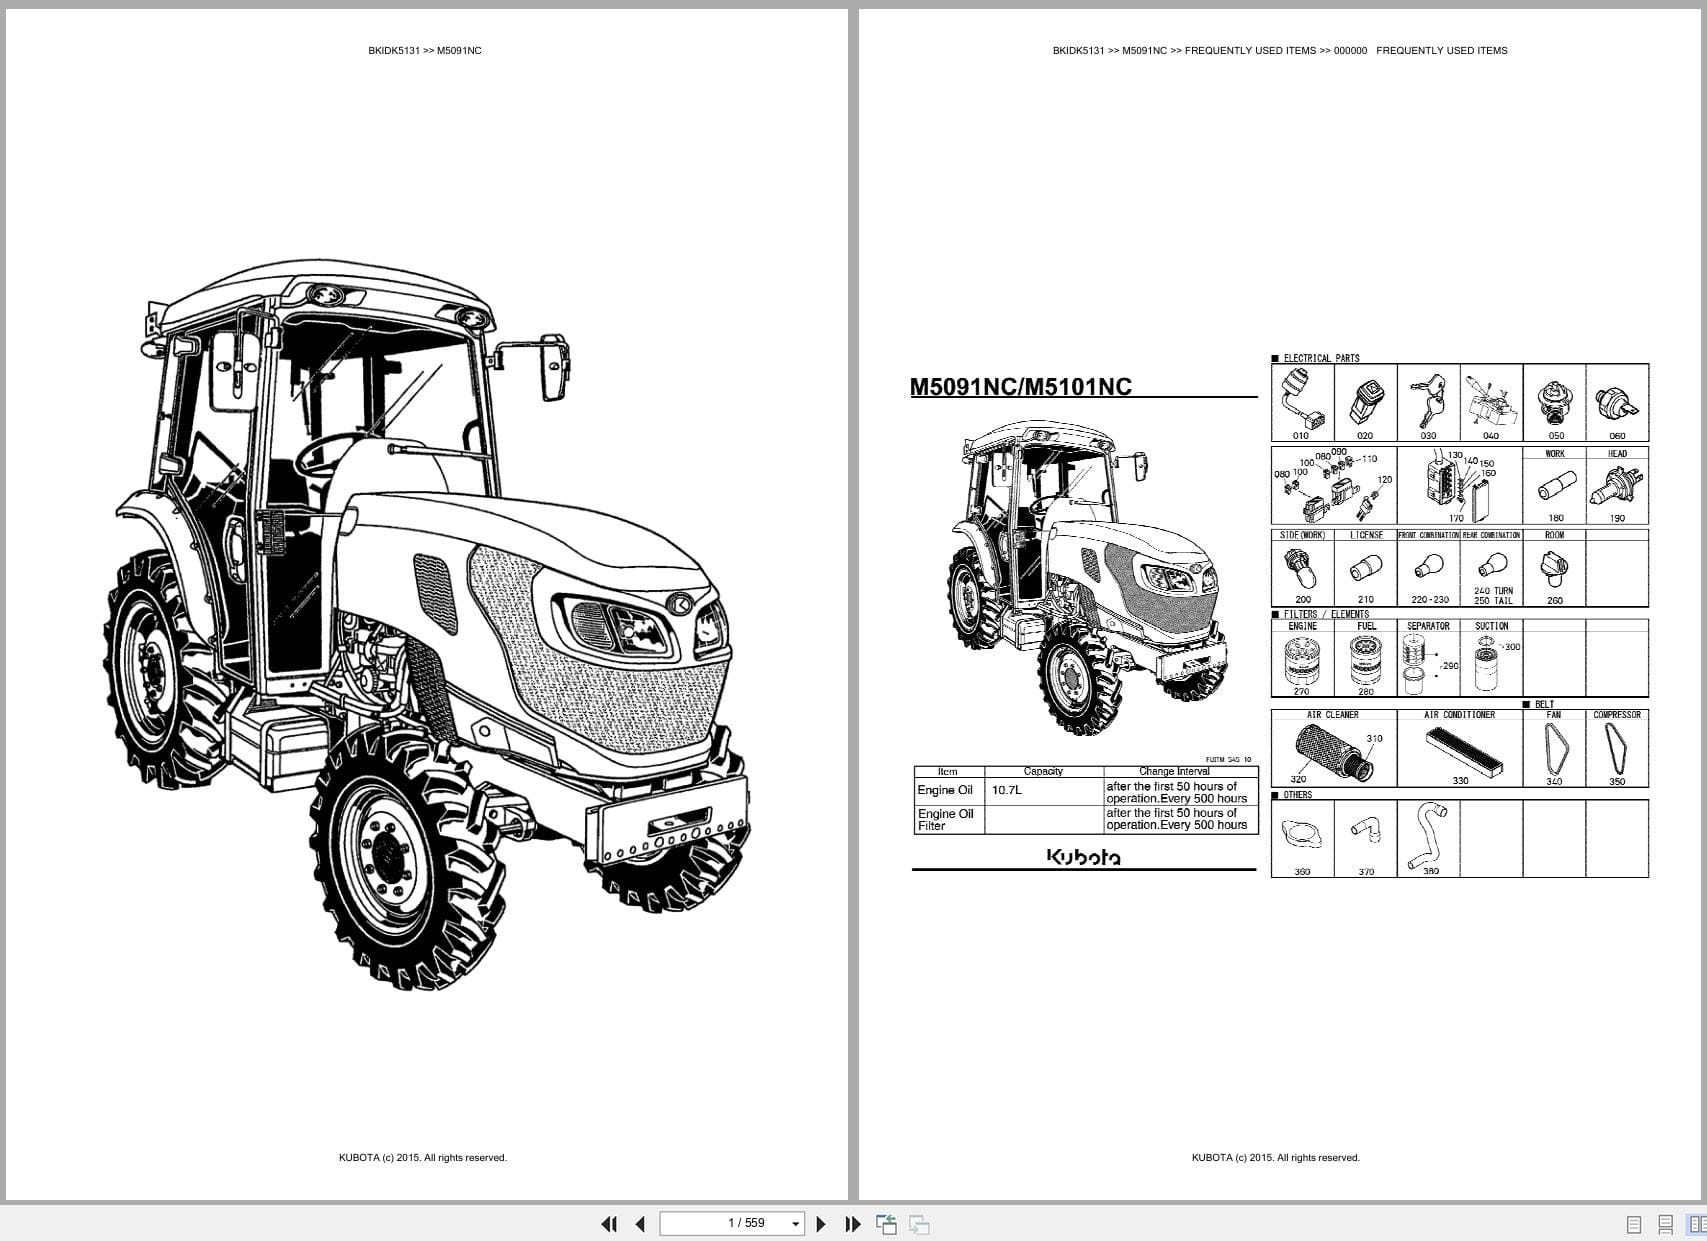Viewport: 1707px width, 1241px height.
Task: Jump to the first page
Action: pyautogui.click(x=609, y=1224)
